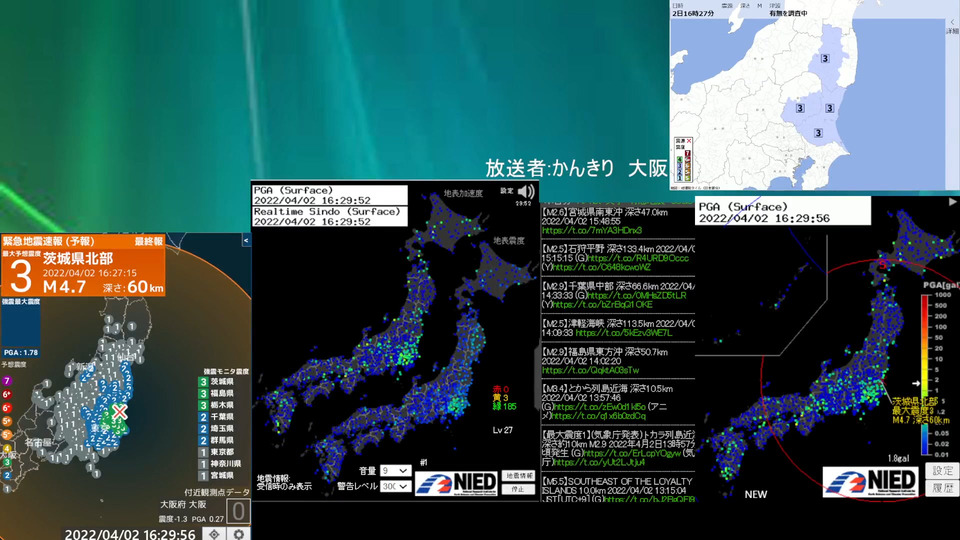This screenshot has width=960, height=540.
Task: Click the 千葉県 intensity 2 row
Action: (x=216, y=416)
